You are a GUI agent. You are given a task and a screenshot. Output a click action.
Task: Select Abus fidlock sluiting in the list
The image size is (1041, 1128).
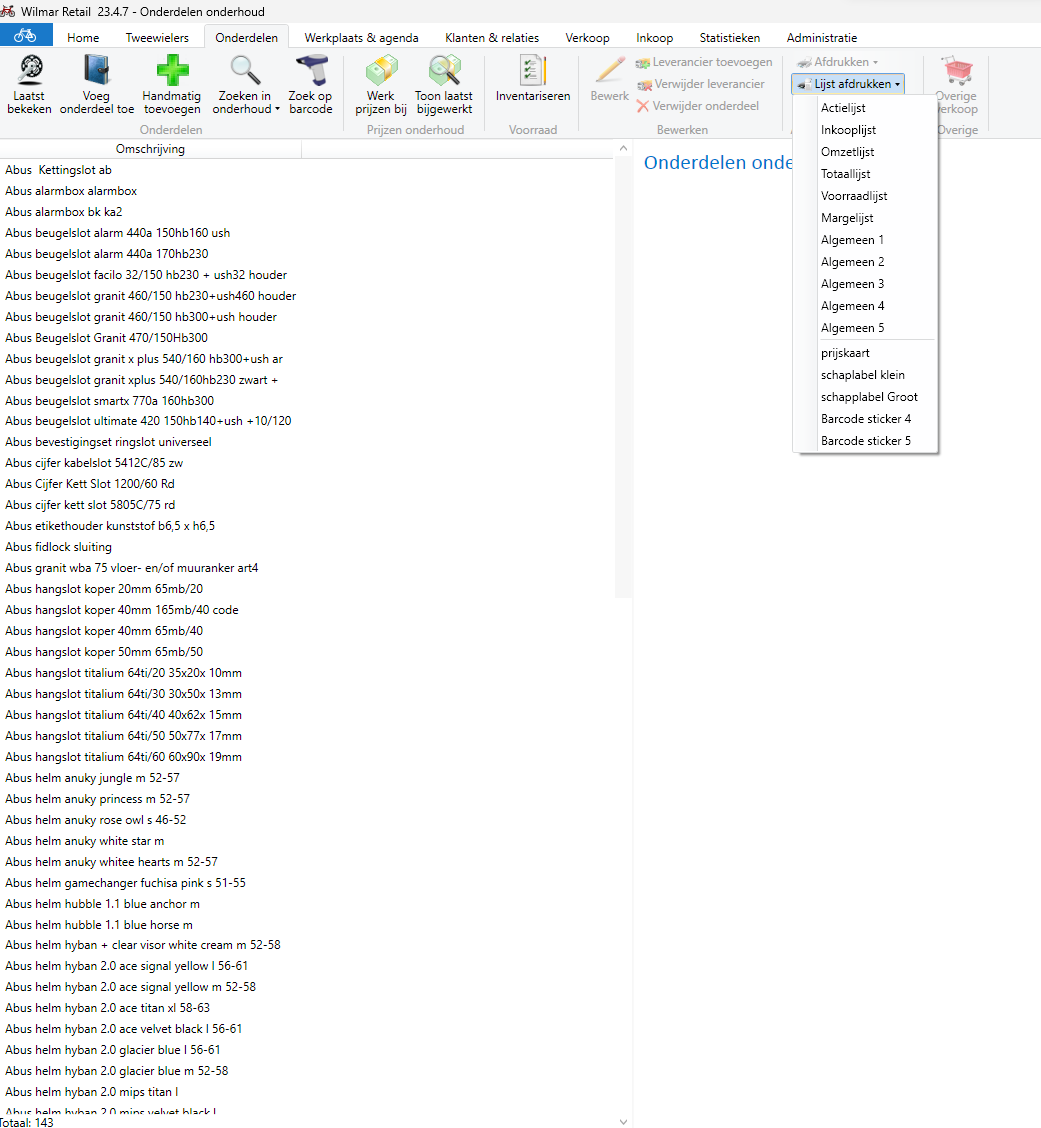[x=58, y=547]
